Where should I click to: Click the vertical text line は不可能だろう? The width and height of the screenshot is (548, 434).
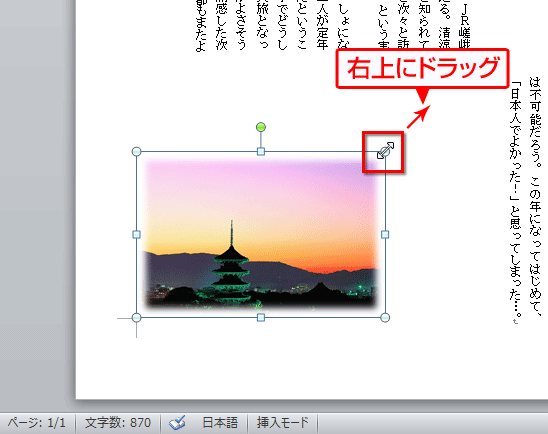pos(535,196)
